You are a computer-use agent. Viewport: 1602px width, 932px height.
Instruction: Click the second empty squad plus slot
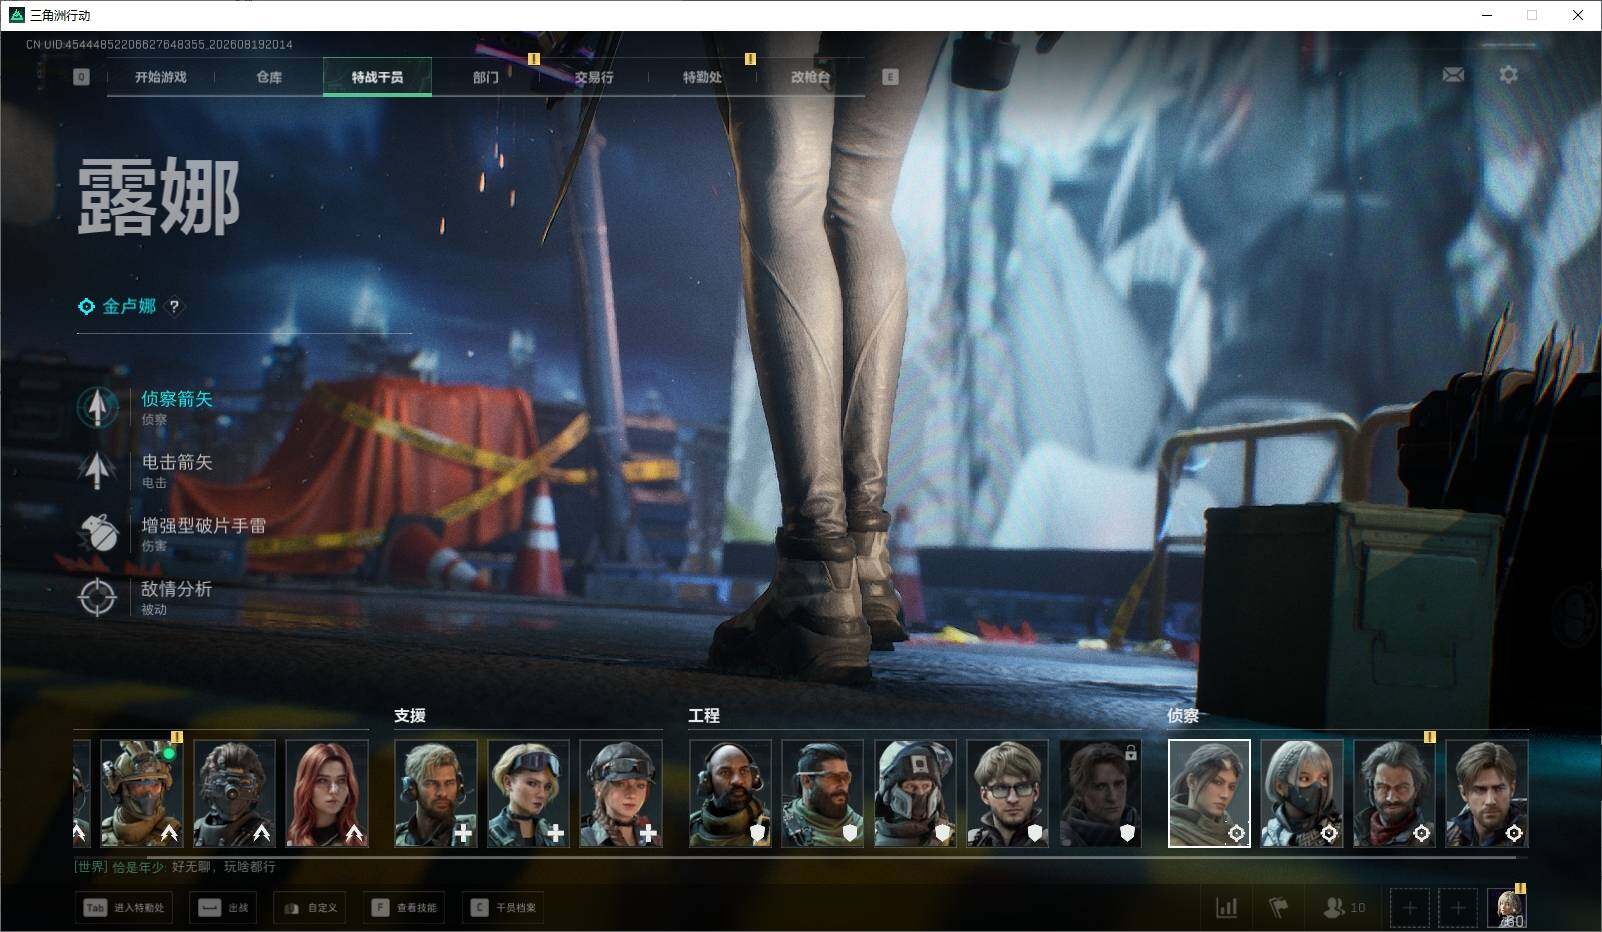click(x=1457, y=908)
